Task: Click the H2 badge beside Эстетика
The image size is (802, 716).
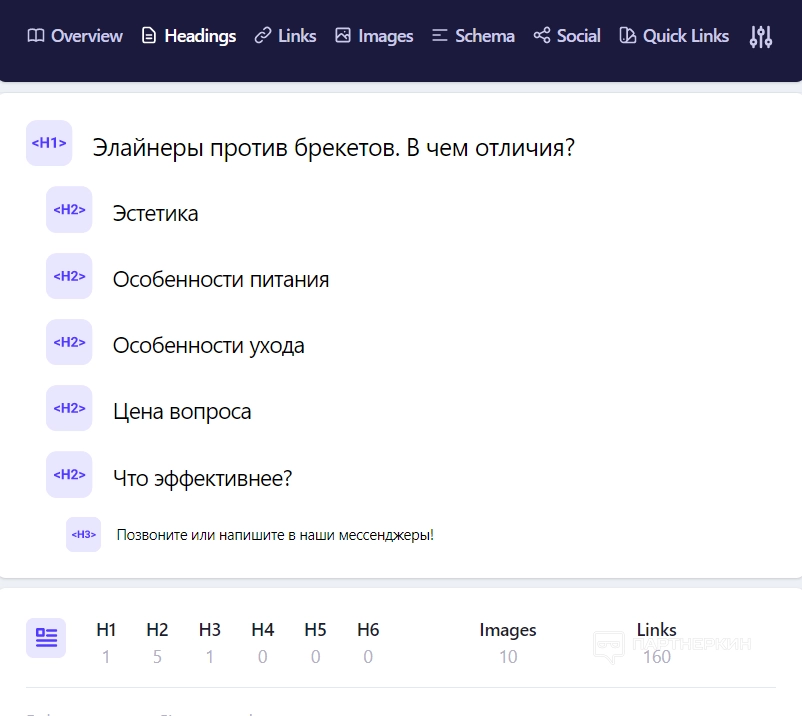Action: [x=69, y=210]
